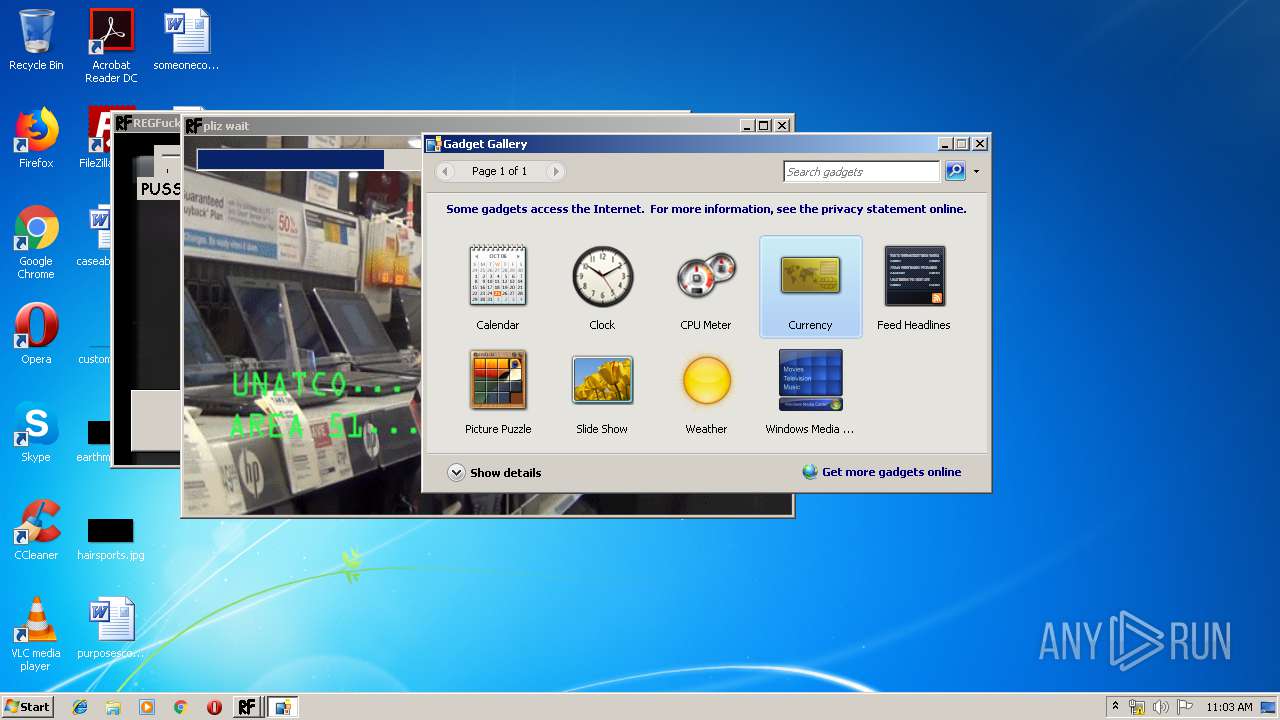Select the someoneco Word document on the desktop
1280x720 pixels.
[x=186, y=41]
